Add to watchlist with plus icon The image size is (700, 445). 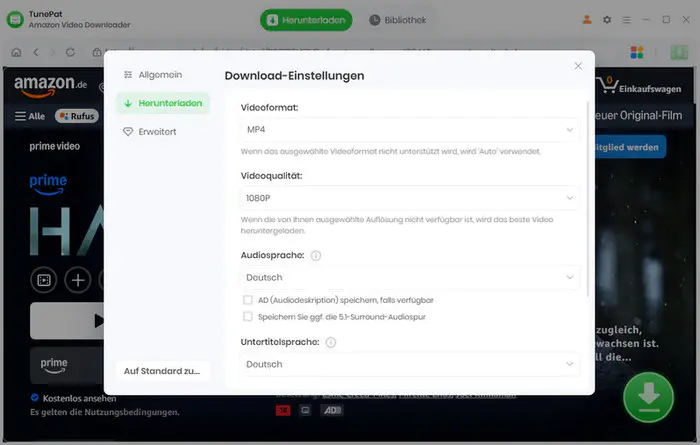click(78, 280)
